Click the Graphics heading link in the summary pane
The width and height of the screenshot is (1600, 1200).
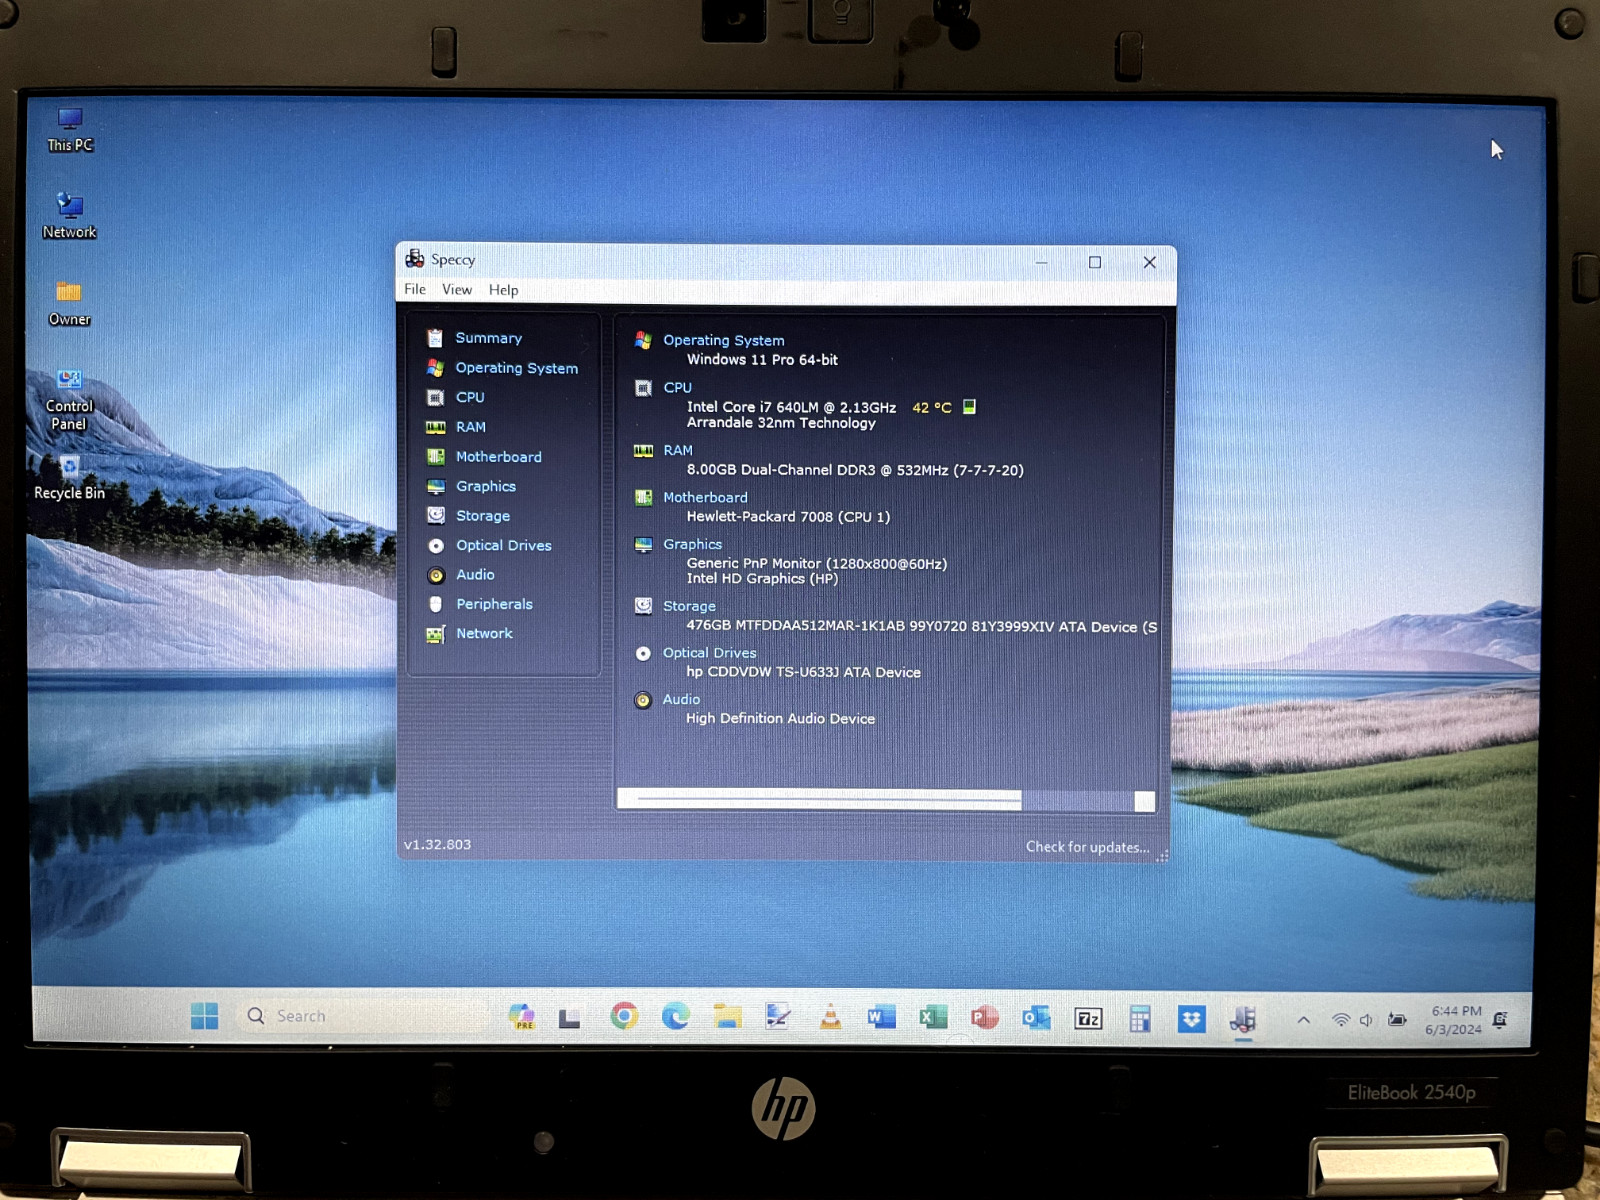coord(692,544)
